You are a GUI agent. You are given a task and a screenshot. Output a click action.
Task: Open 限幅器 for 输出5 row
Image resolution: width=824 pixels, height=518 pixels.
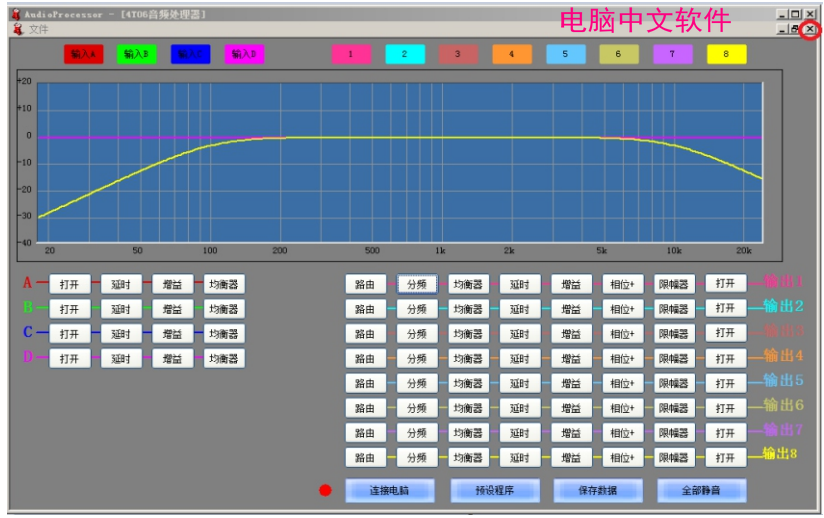click(x=674, y=383)
